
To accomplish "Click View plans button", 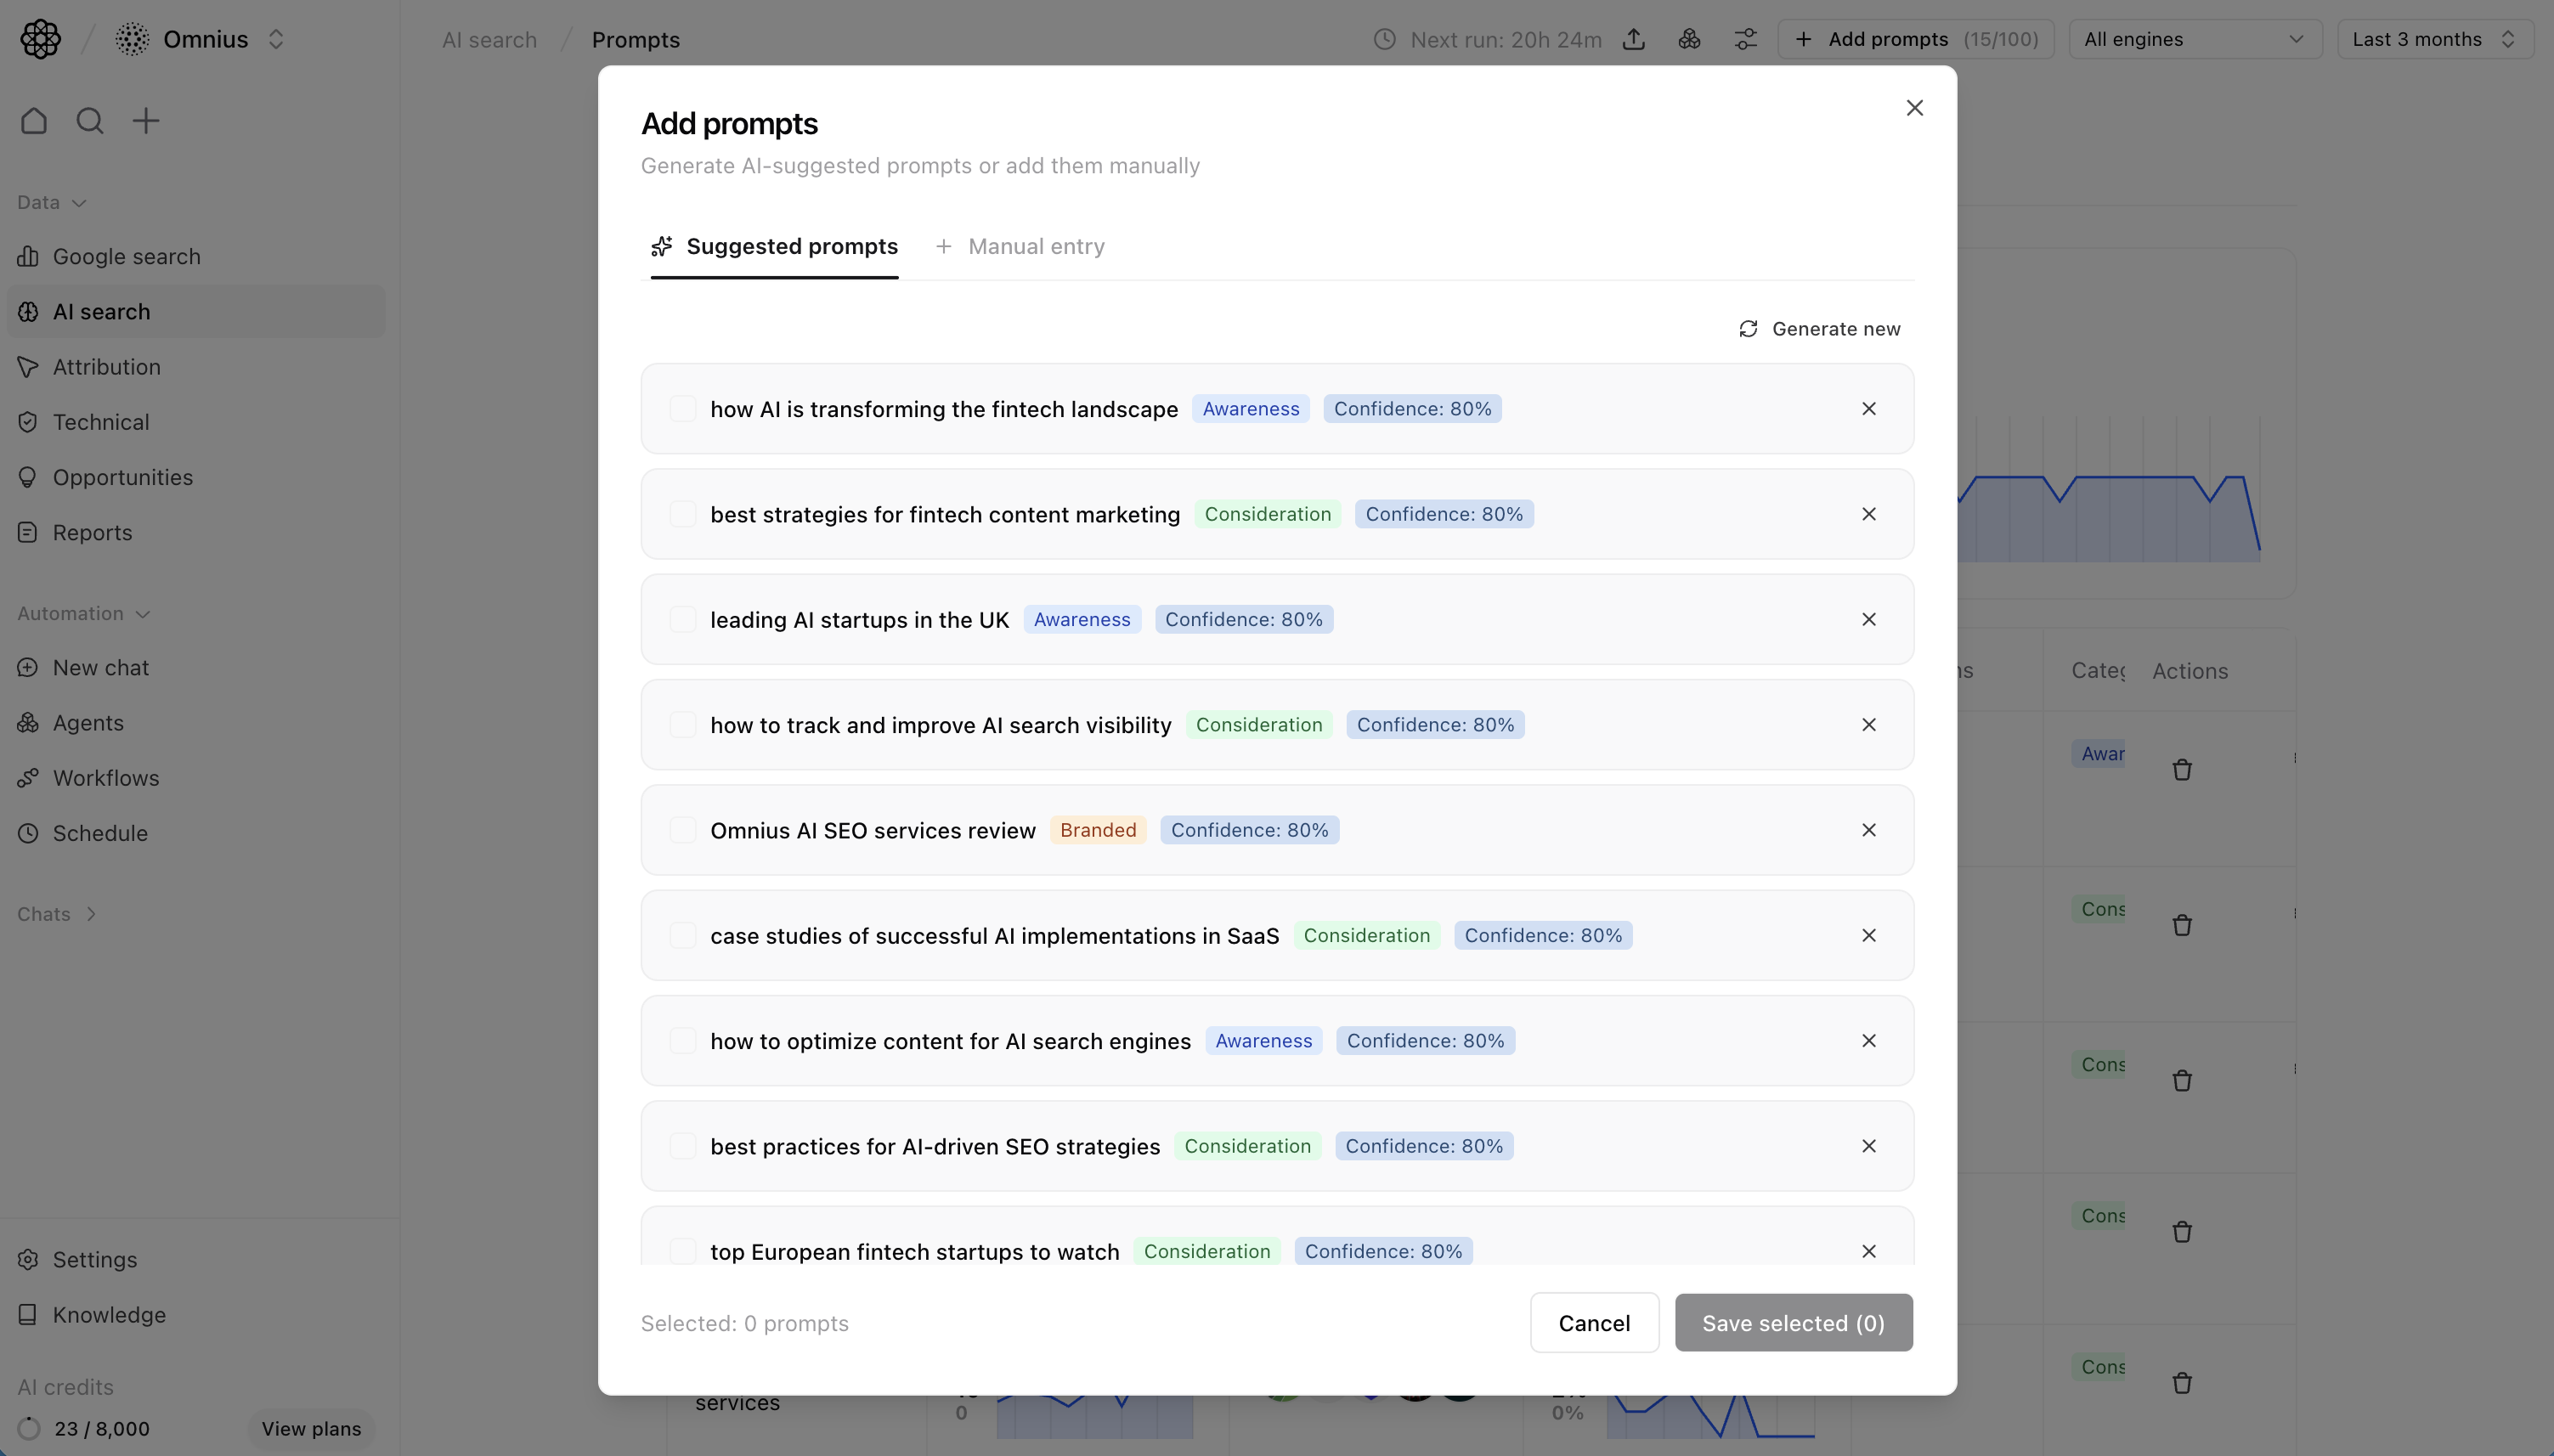I will [x=311, y=1429].
